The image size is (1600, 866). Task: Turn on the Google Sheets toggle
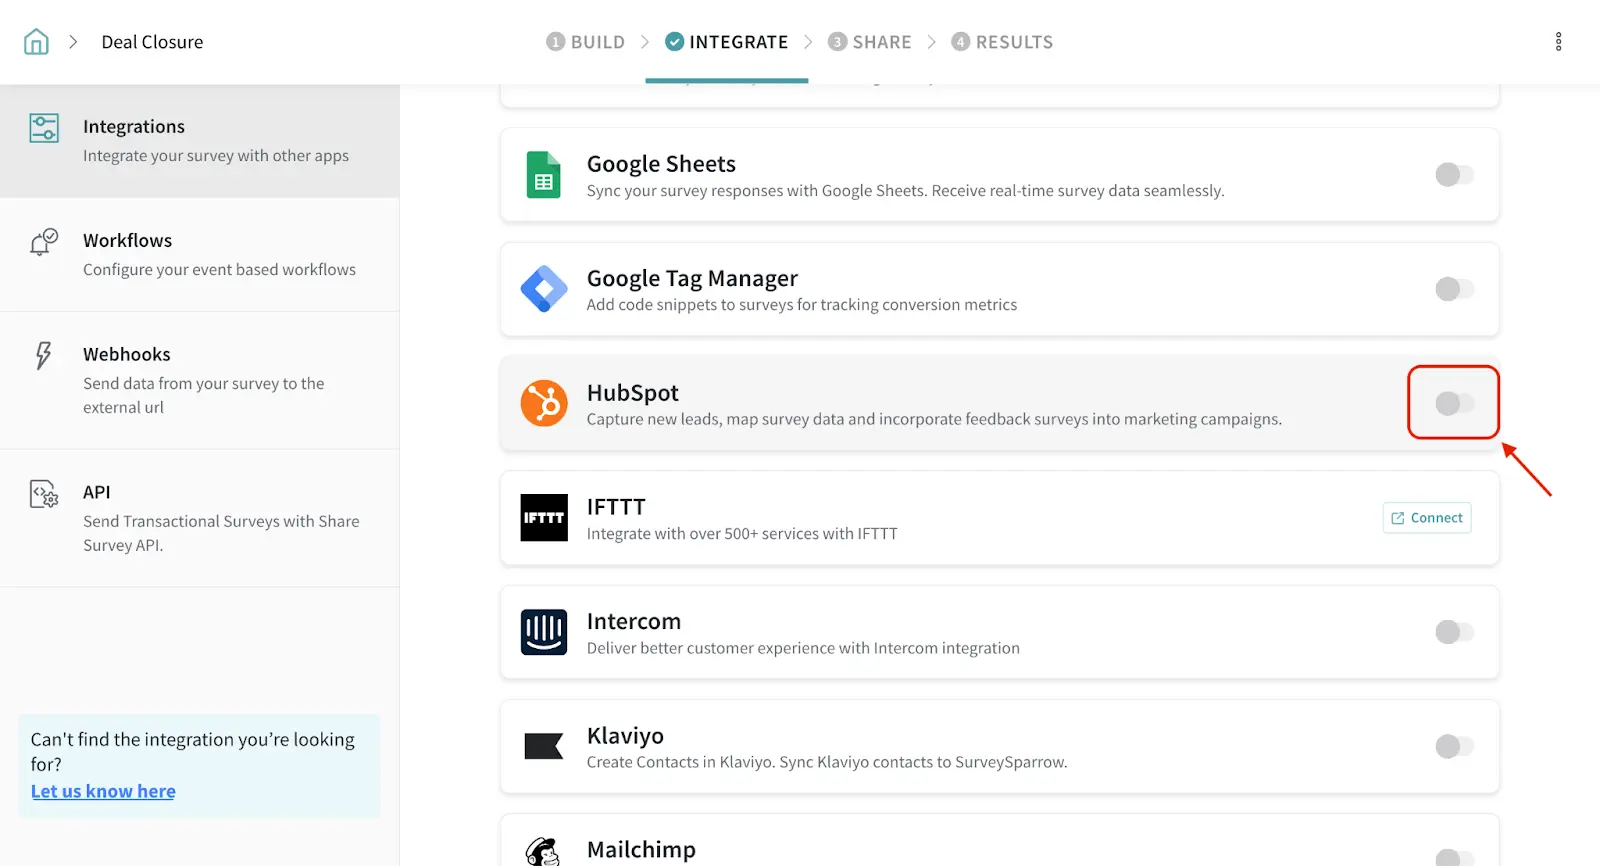1454,175
